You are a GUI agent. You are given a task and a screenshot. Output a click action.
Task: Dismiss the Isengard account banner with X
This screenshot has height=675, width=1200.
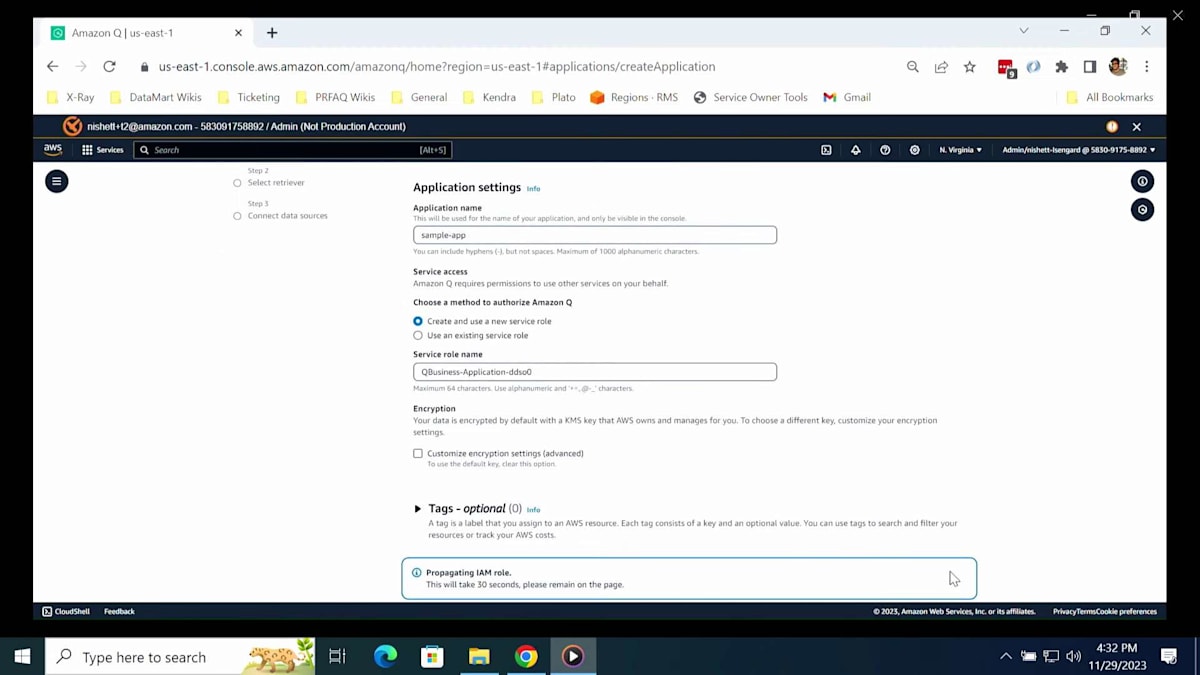(x=1136, y=127)
